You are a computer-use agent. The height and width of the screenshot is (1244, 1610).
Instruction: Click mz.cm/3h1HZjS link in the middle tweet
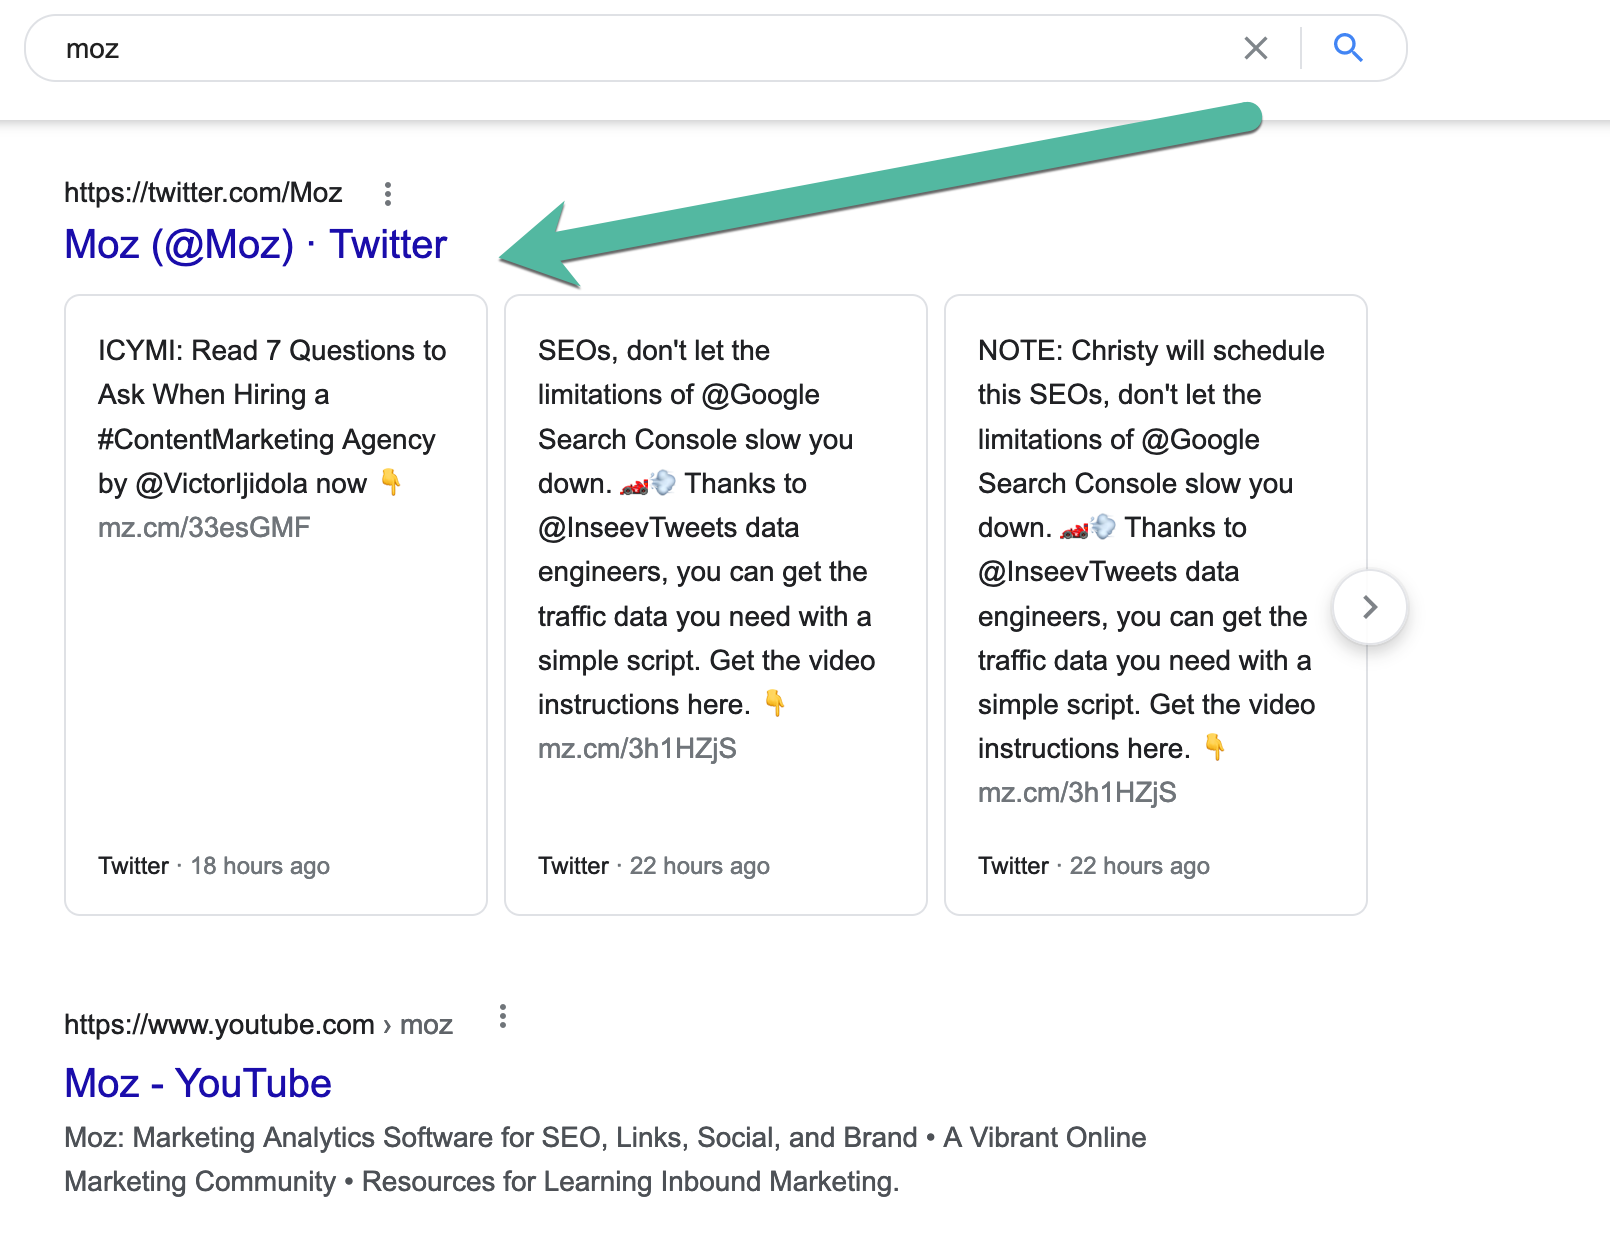pyautogui.click(x=637, y=749)
